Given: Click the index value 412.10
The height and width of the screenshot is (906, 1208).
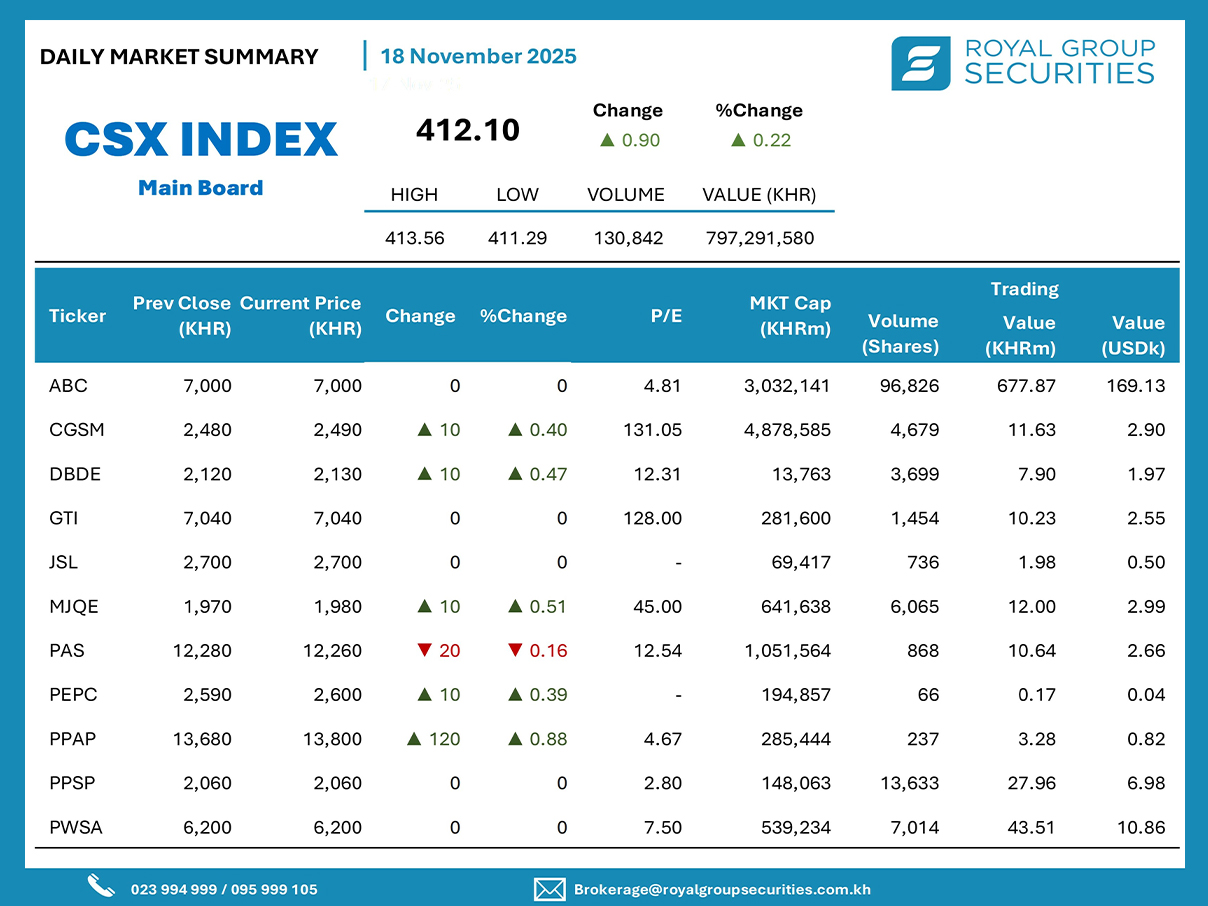Looking at the screenshot, I should pos(468,130).
